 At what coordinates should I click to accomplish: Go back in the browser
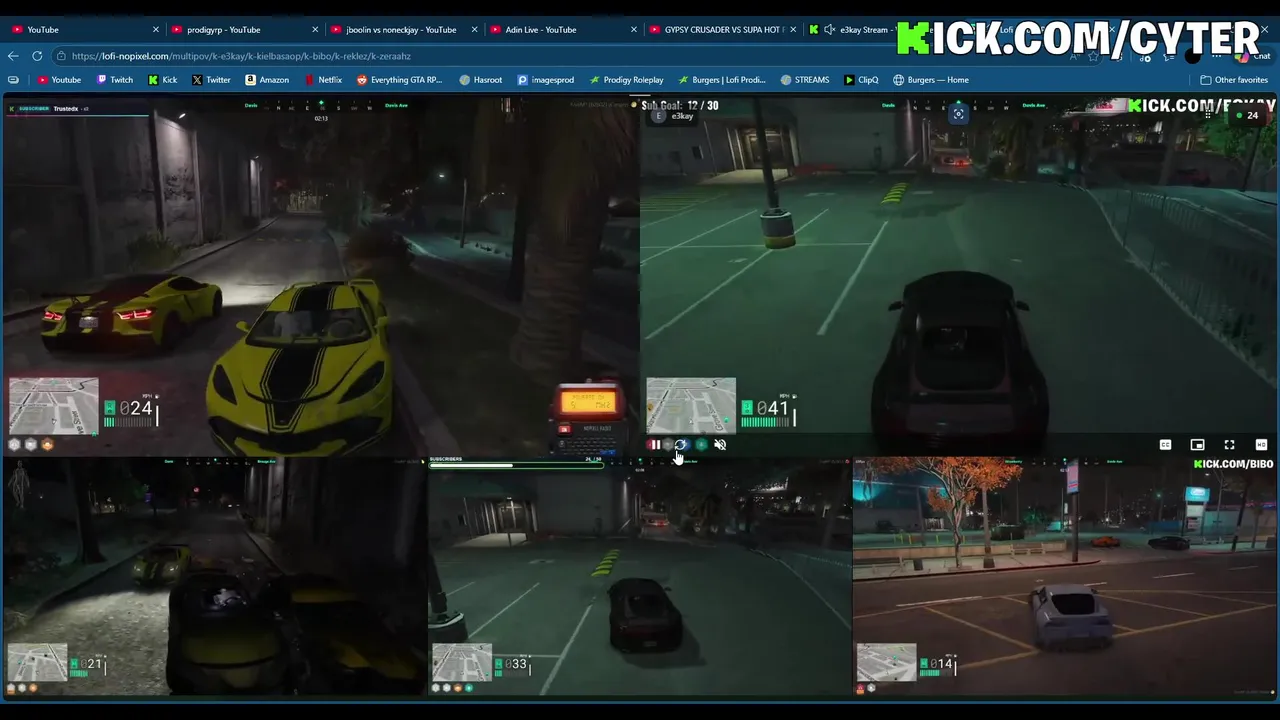tap(13, 56)
